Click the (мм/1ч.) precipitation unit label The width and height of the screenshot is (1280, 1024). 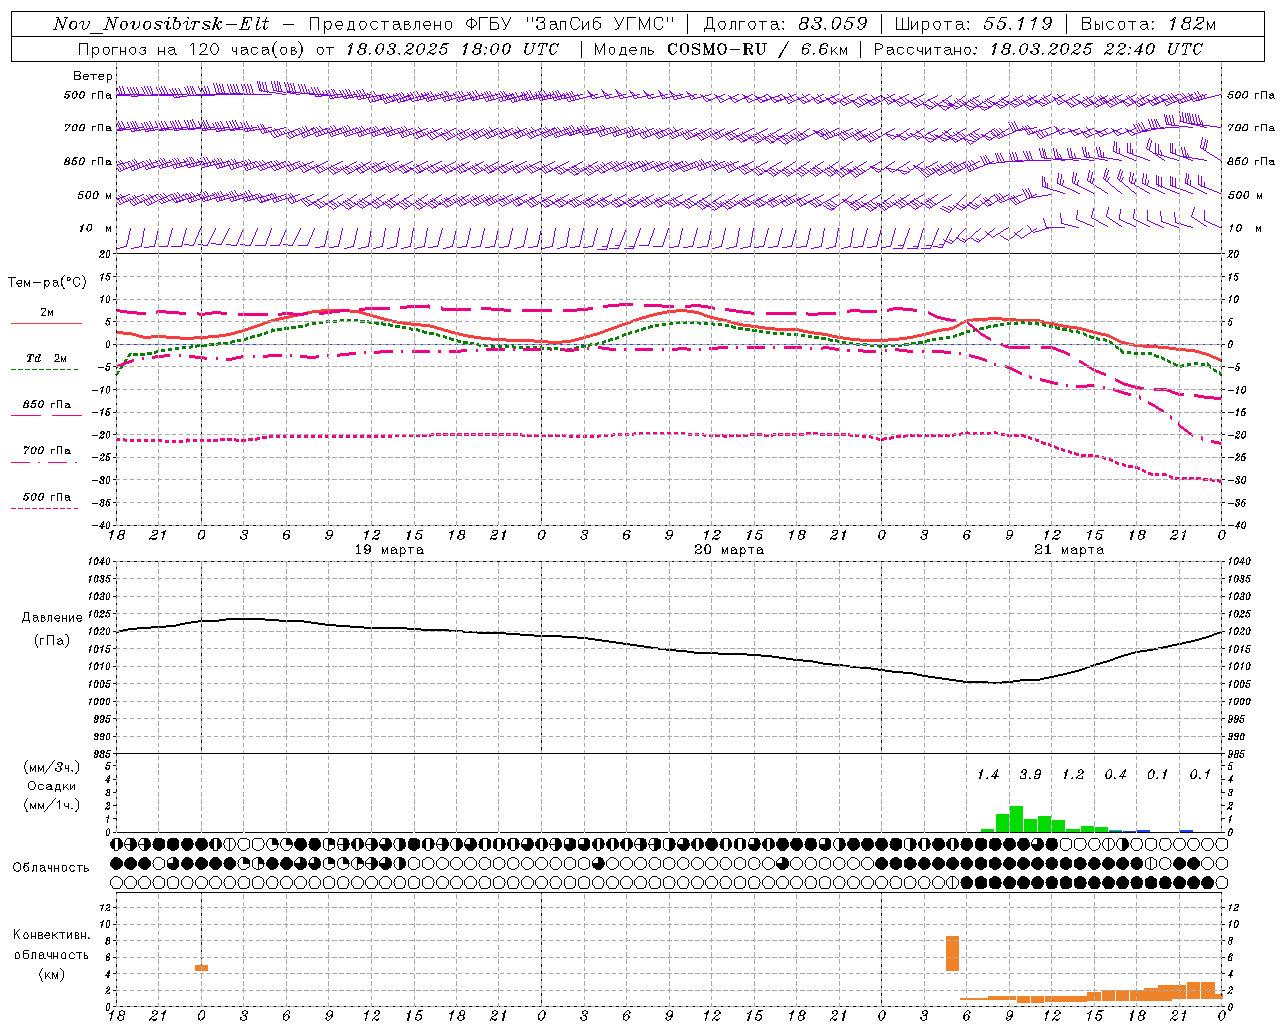52,805
